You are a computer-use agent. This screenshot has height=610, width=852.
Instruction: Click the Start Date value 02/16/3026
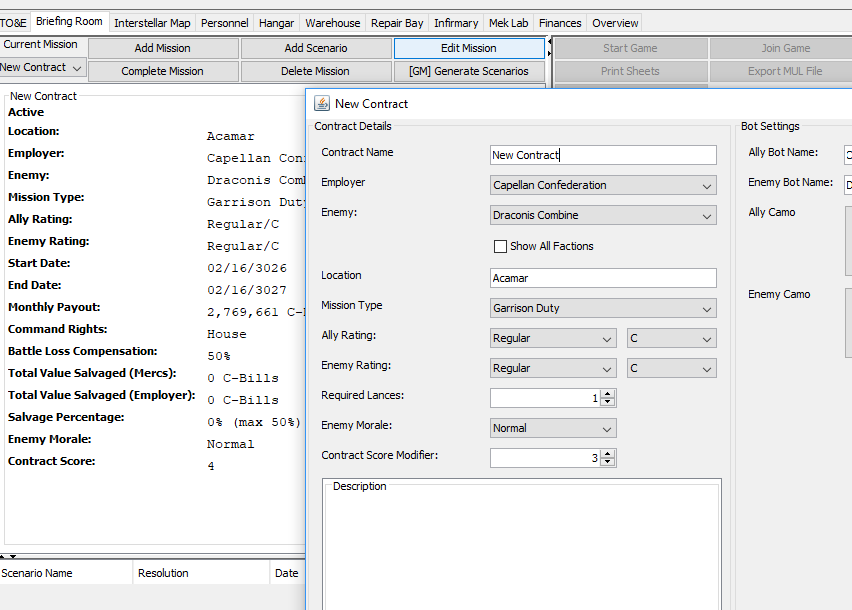tap(247, 268)
